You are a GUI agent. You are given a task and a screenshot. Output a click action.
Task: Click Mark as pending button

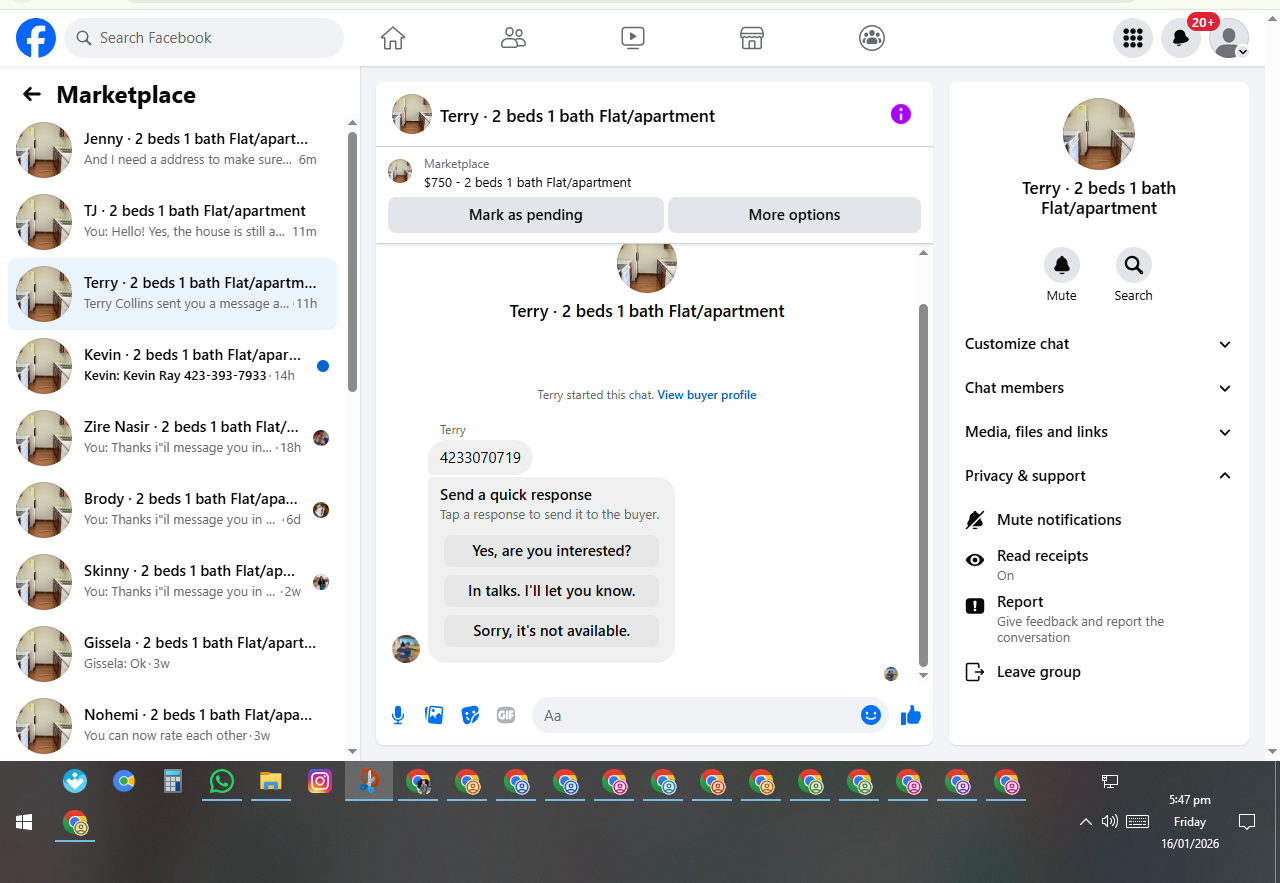pos(526,215)
